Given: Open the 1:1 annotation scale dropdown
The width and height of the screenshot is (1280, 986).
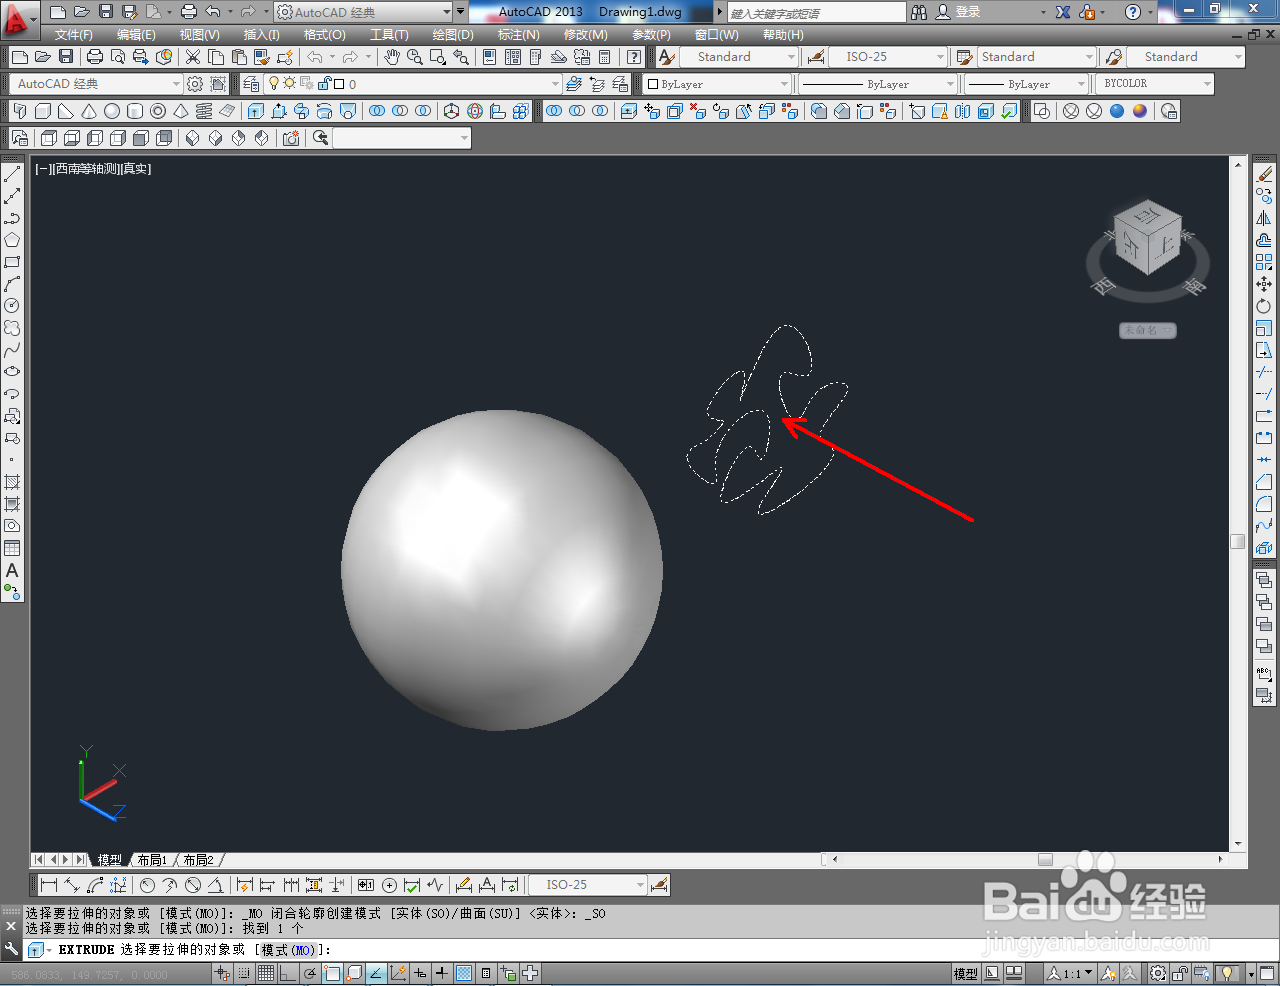Looking at the screenshot, I should tap(1070, 973).
